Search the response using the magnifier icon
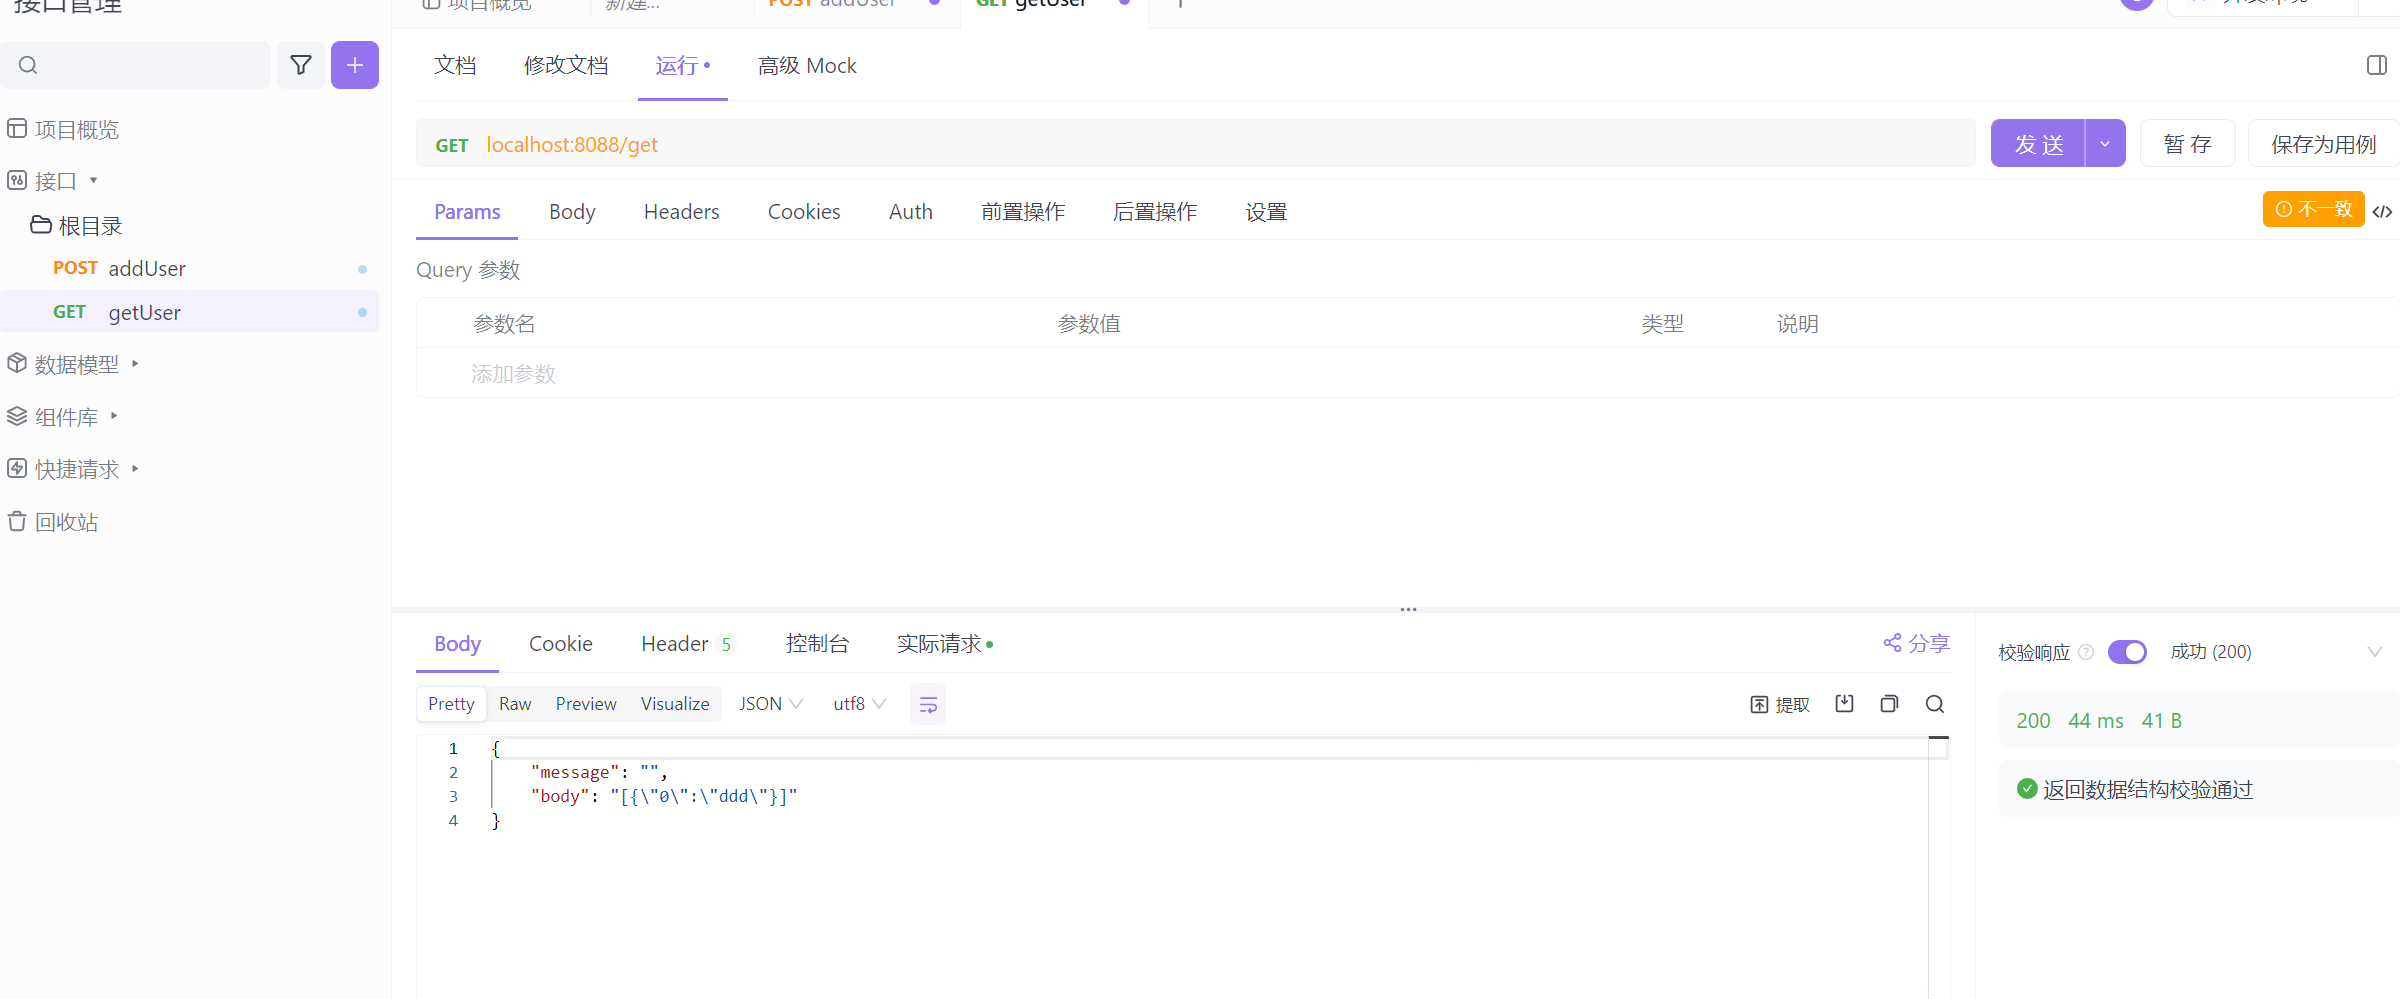2400x999 pixels. click(1935, 704)
